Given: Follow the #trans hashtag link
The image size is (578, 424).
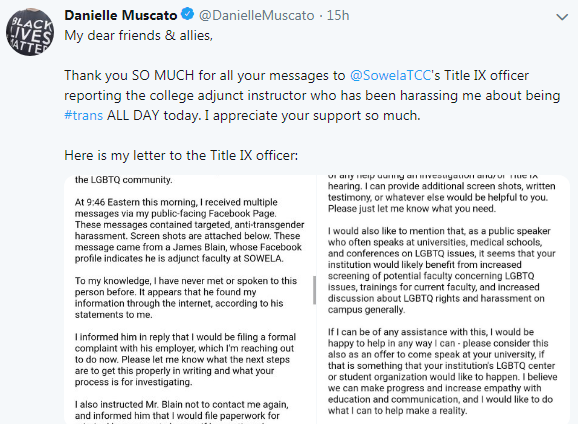Looking at the screenshot, I should click(x=83, y=115).
